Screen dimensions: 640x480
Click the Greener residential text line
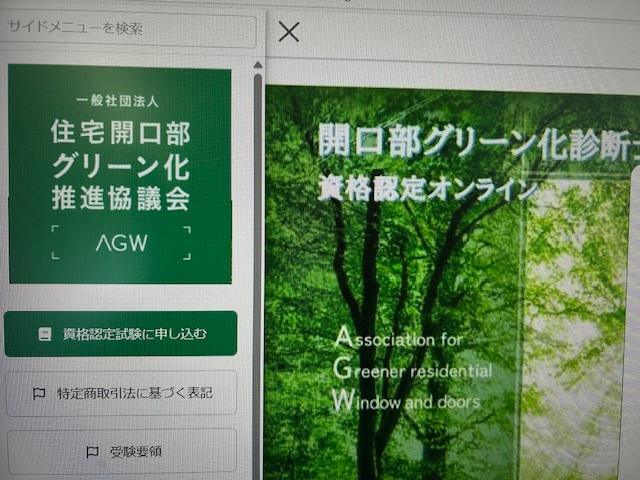point(412,371)
